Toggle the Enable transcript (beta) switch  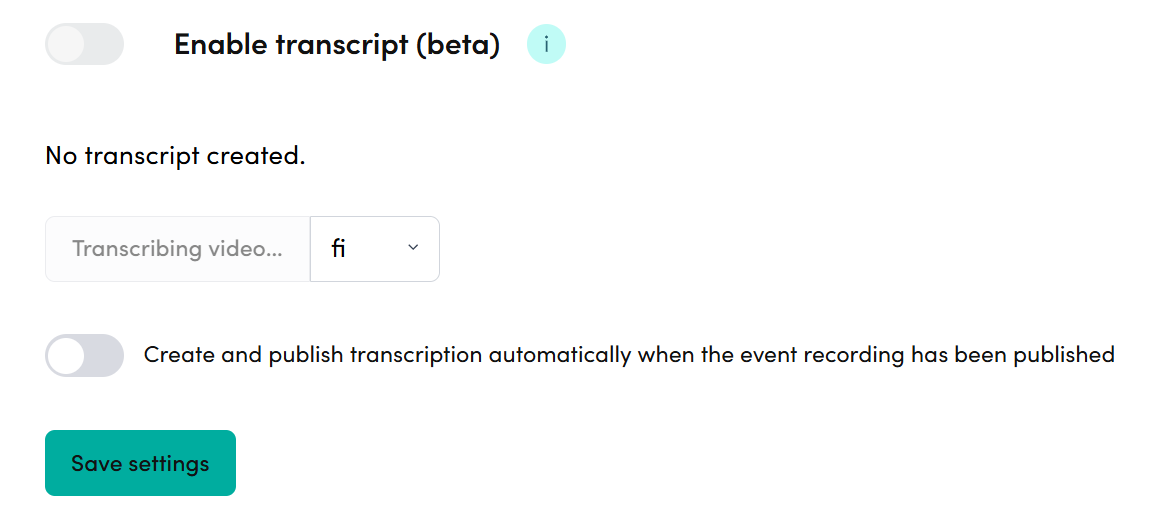pyautogui.click(x=84, y=45)
